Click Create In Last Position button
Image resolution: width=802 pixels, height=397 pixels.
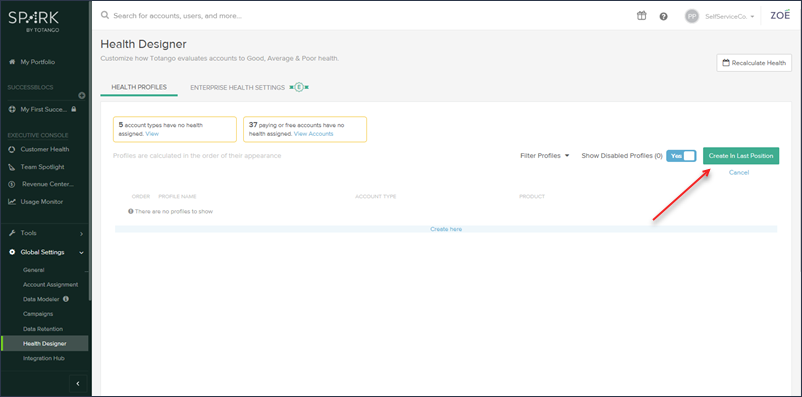[x=741, y=156]
